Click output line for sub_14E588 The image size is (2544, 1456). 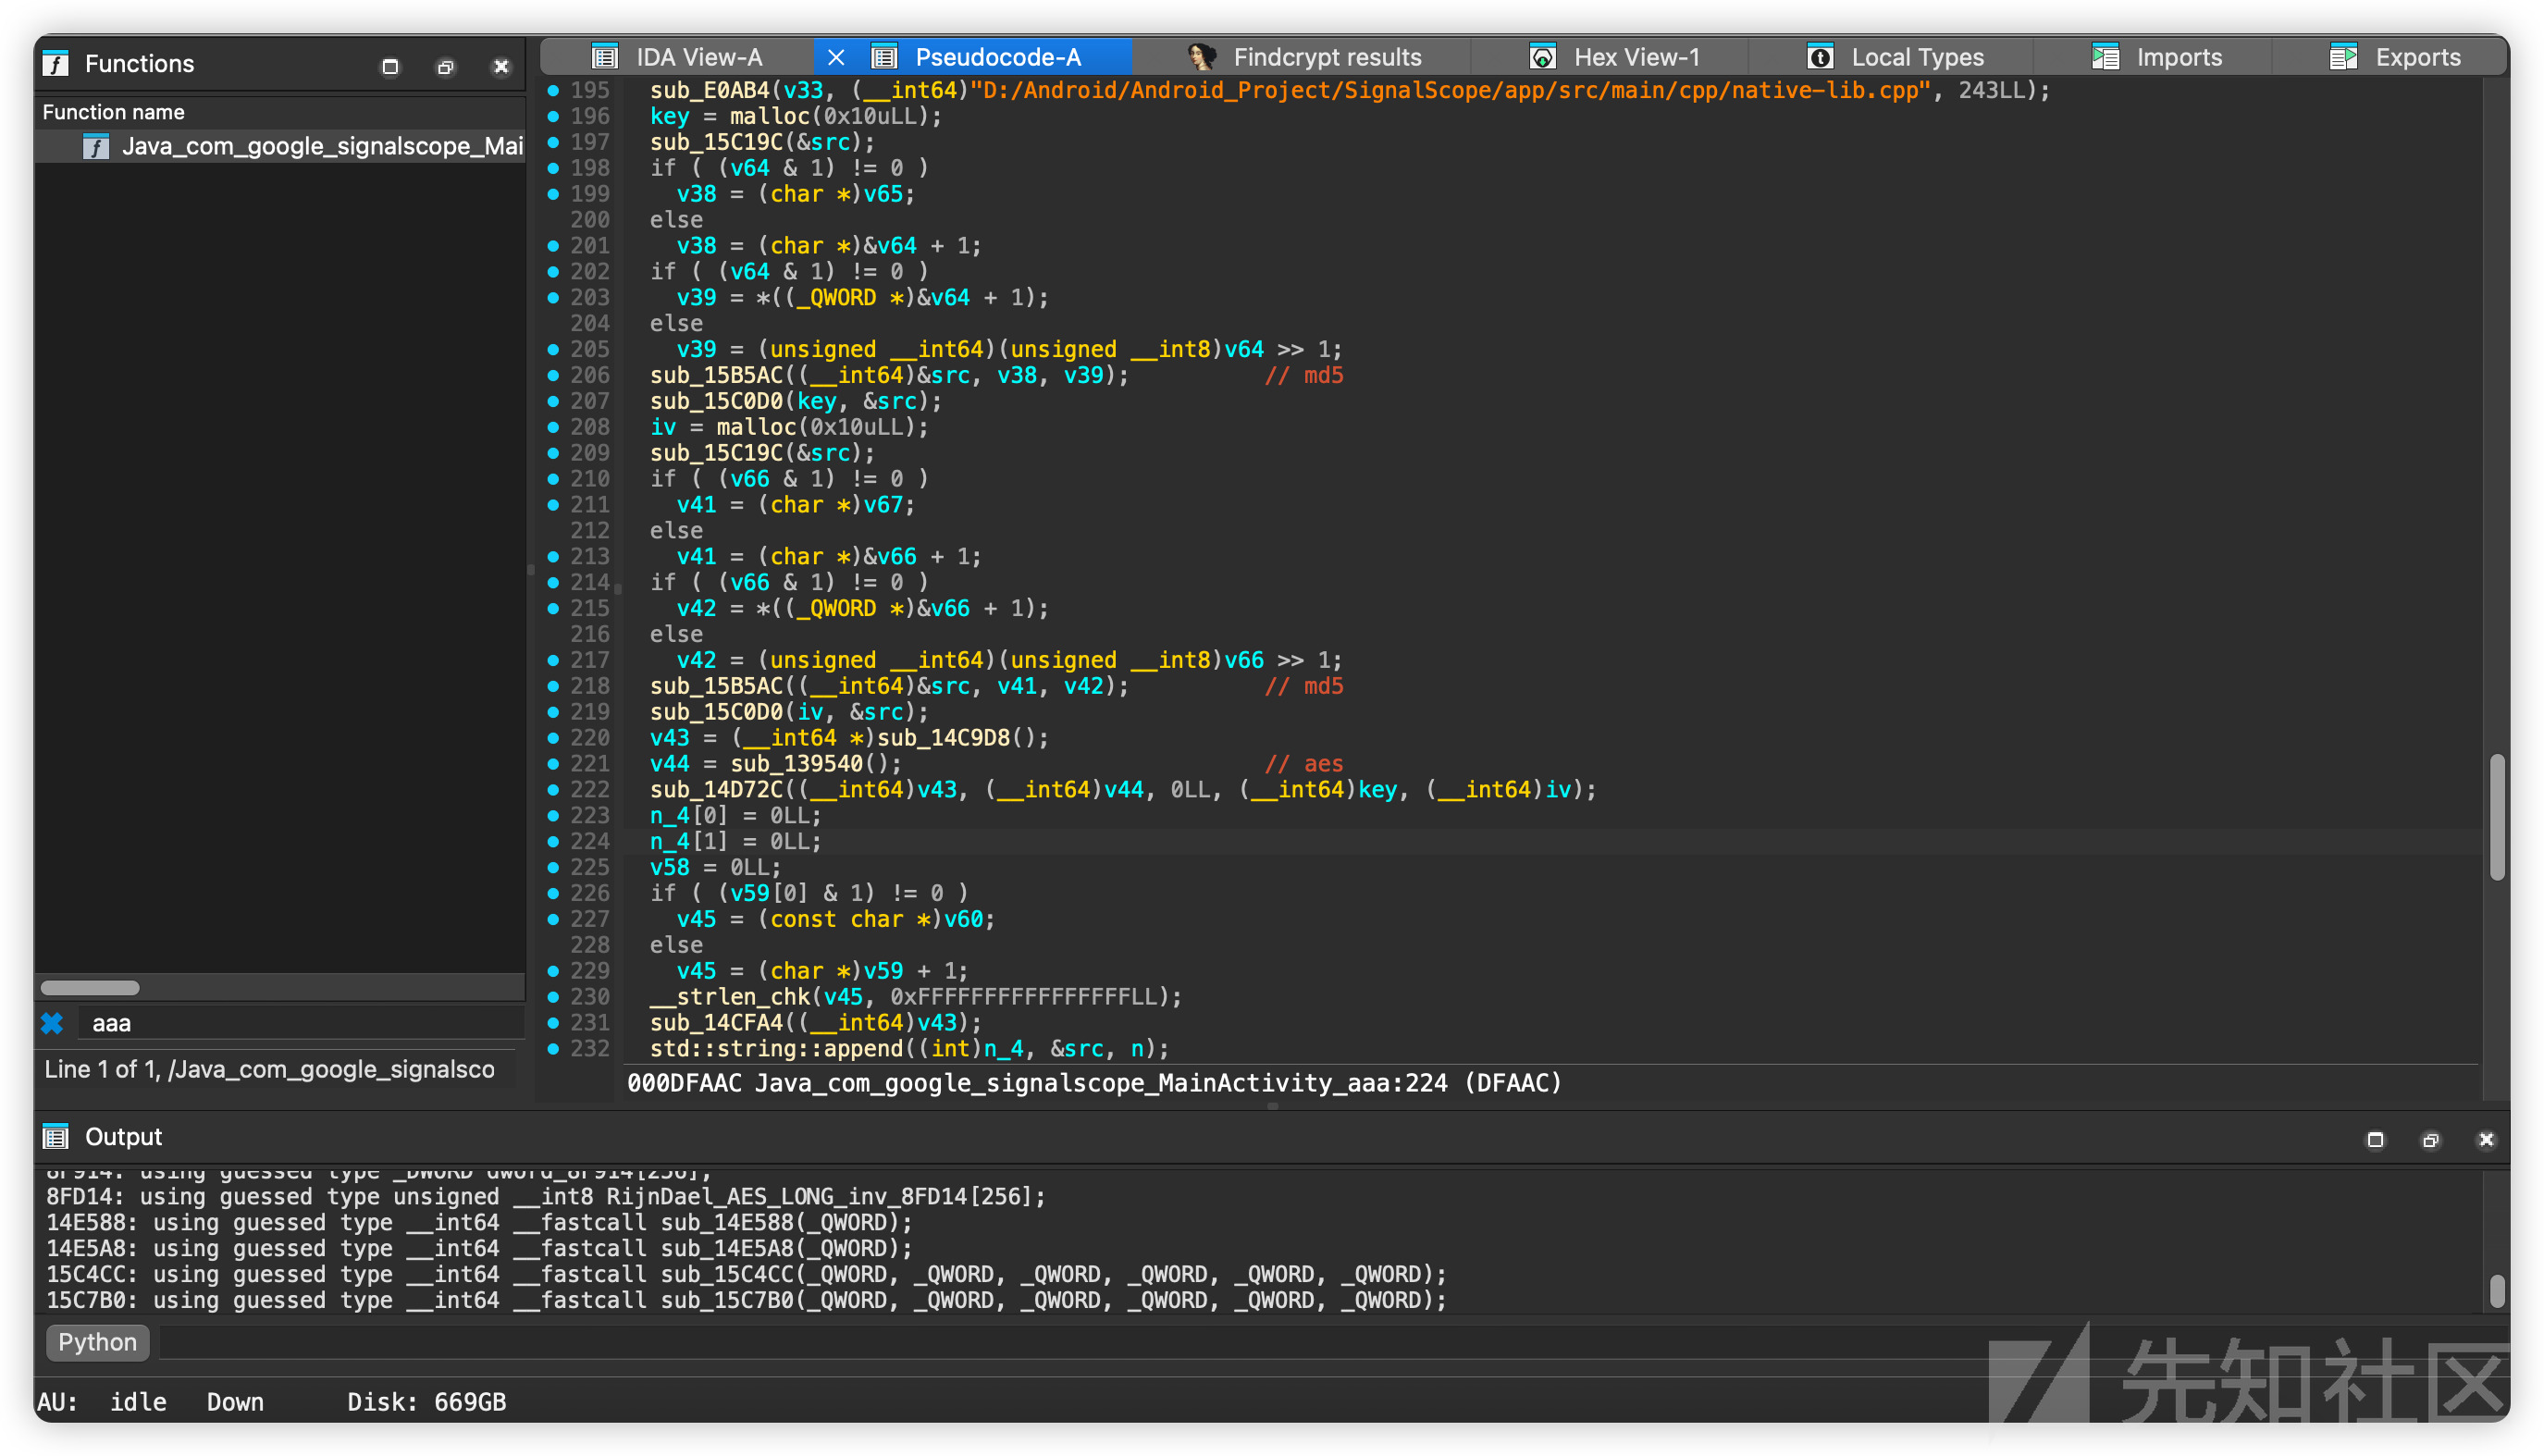tap(480, 1223)
